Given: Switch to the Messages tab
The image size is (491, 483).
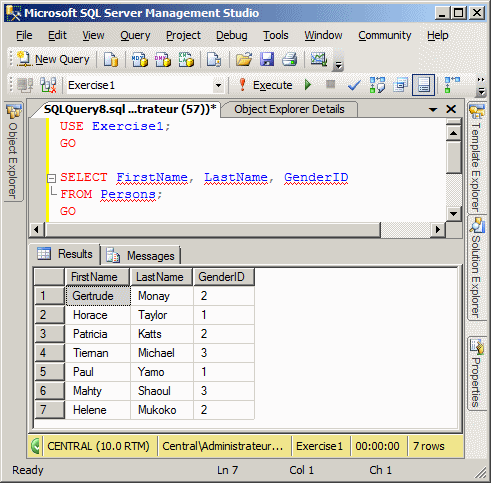Looking at the screenshot, I should point(140,256).
